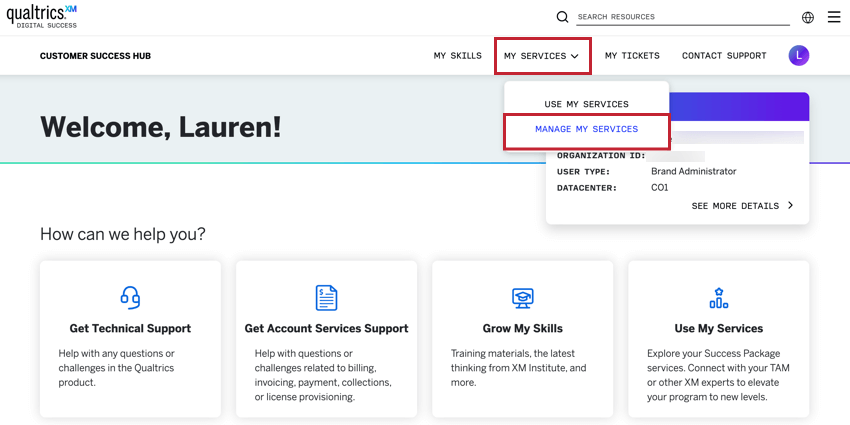Click the How can we help you heading
The width and height of the screenshot is (850, 425).
point(123,234)
